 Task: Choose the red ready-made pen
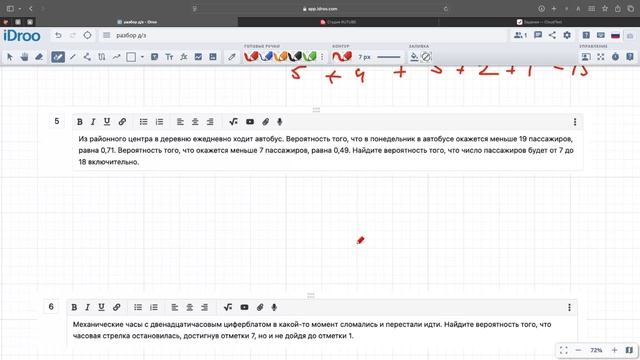(x=251, y=56)
